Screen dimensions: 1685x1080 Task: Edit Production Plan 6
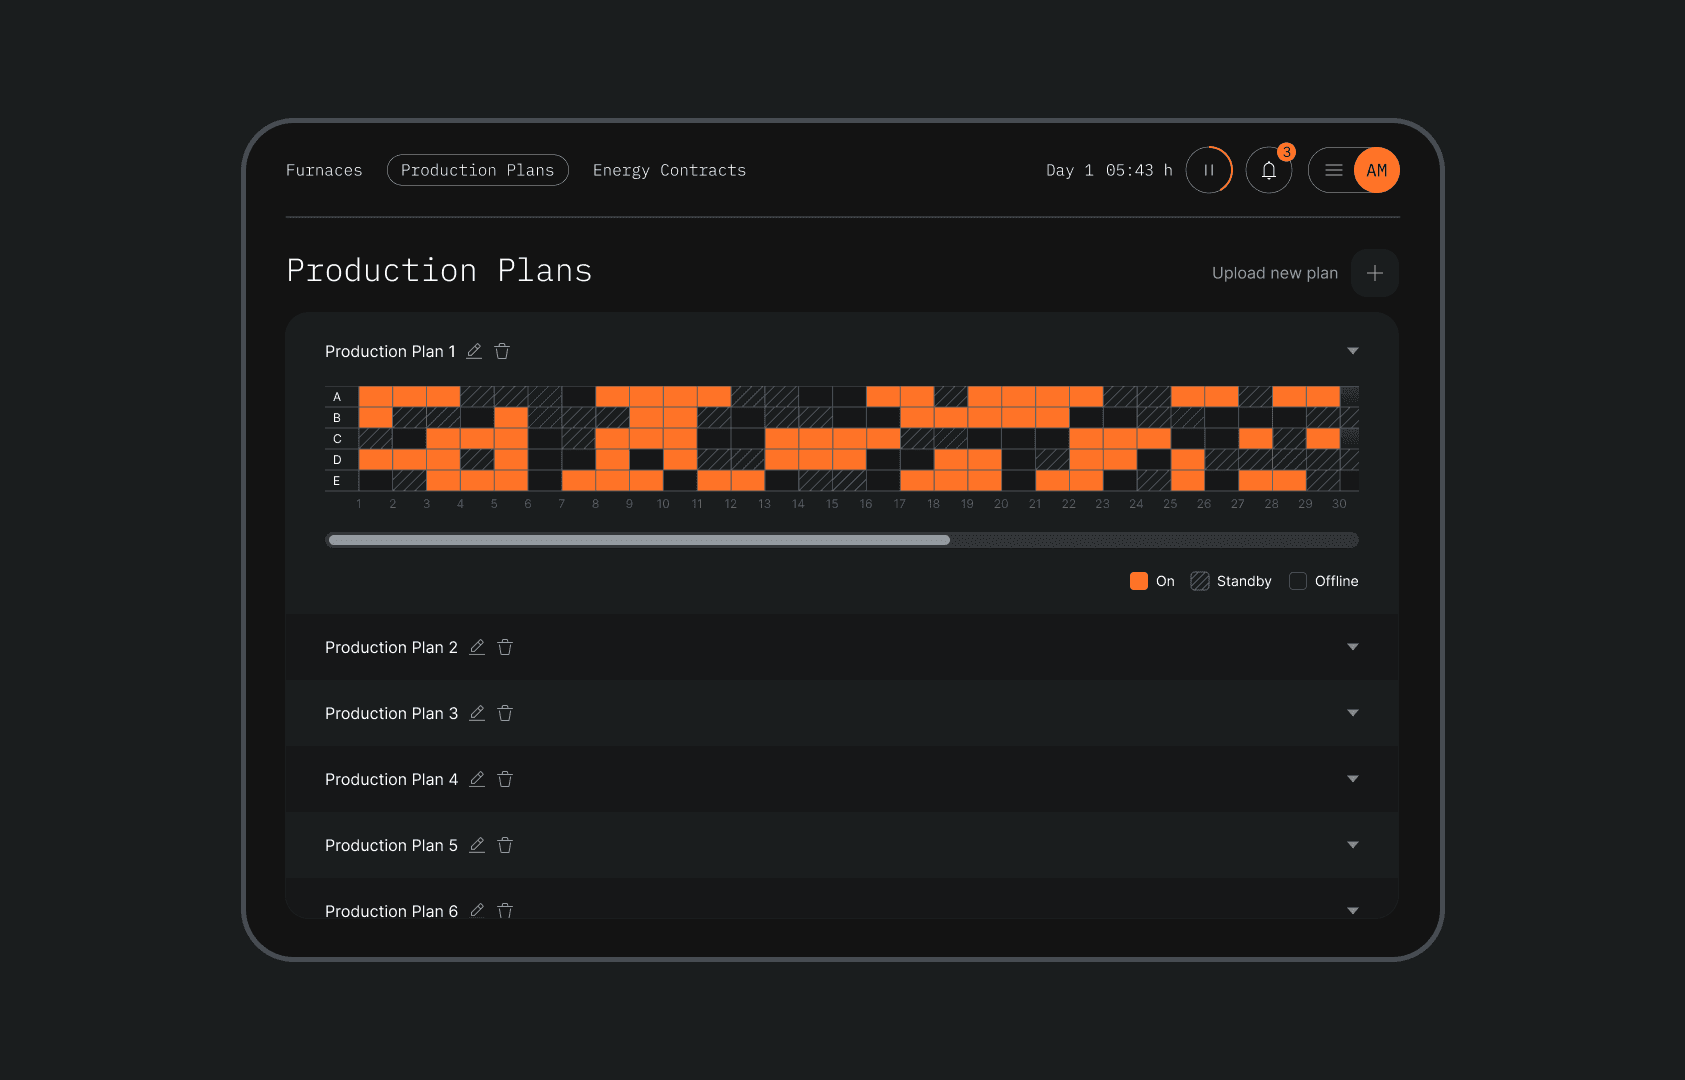(x=477, y=910)
